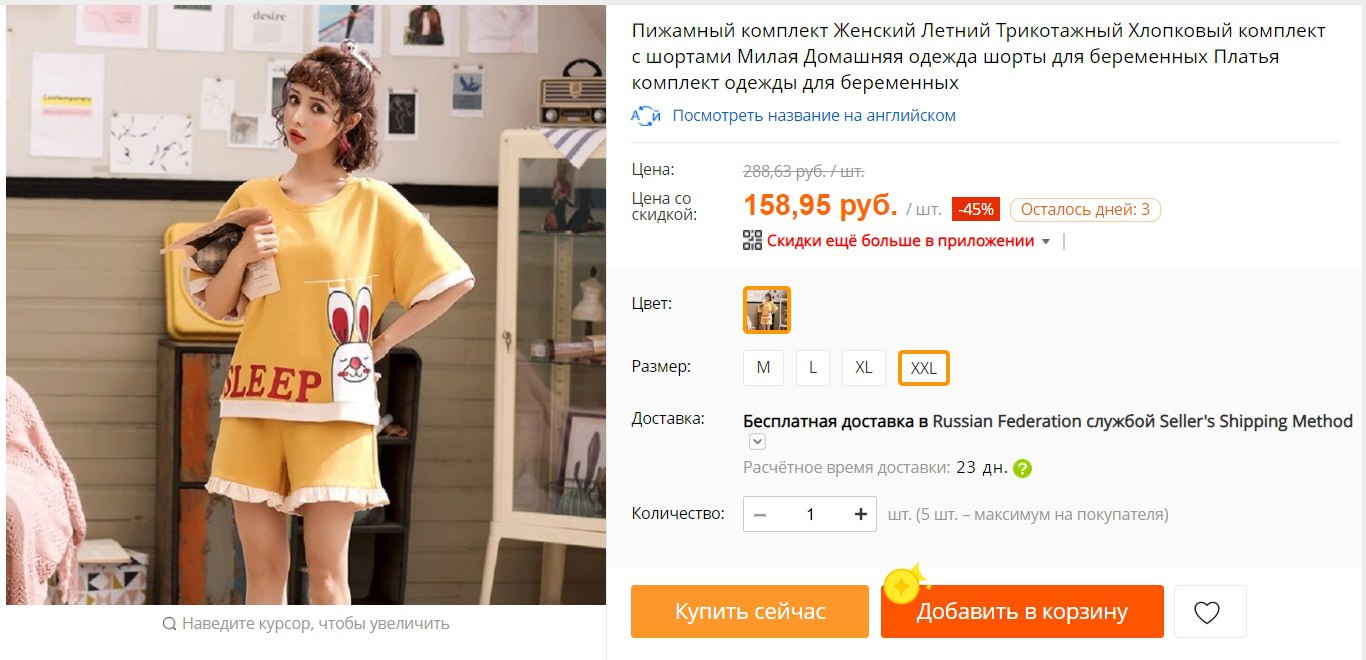Expand the 'Скидки ещё больше в приложении' dropdown arrow
The width and height of the screenshot is (1366, 660).
point(1046,242)
